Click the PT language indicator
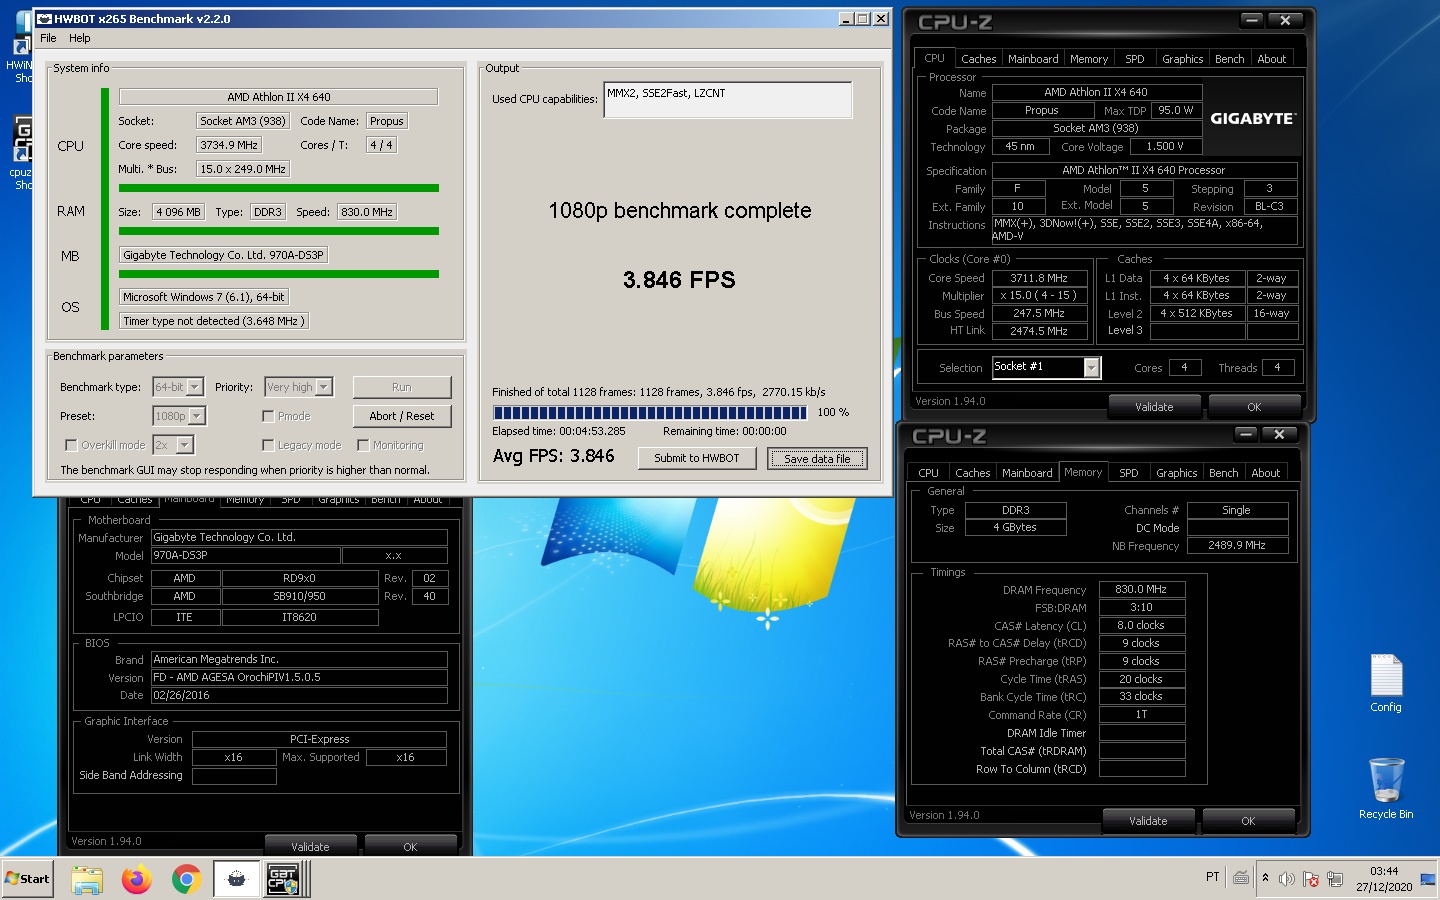The width and height of the screenshot is (1440, 900). [1212, 877]
